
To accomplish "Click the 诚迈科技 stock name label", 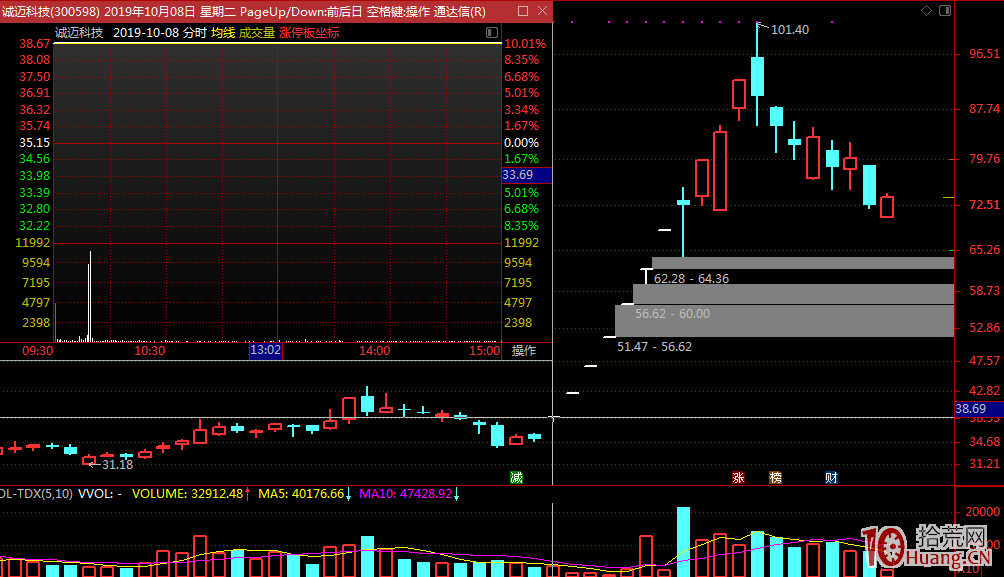I will point(79,33).
